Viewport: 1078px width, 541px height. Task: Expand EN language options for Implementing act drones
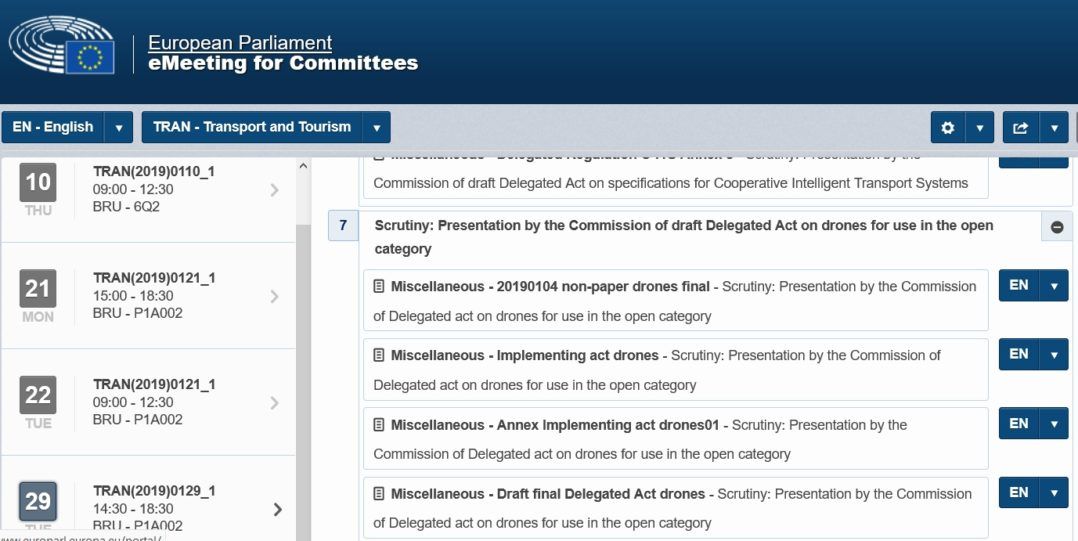pos(1053,355)
